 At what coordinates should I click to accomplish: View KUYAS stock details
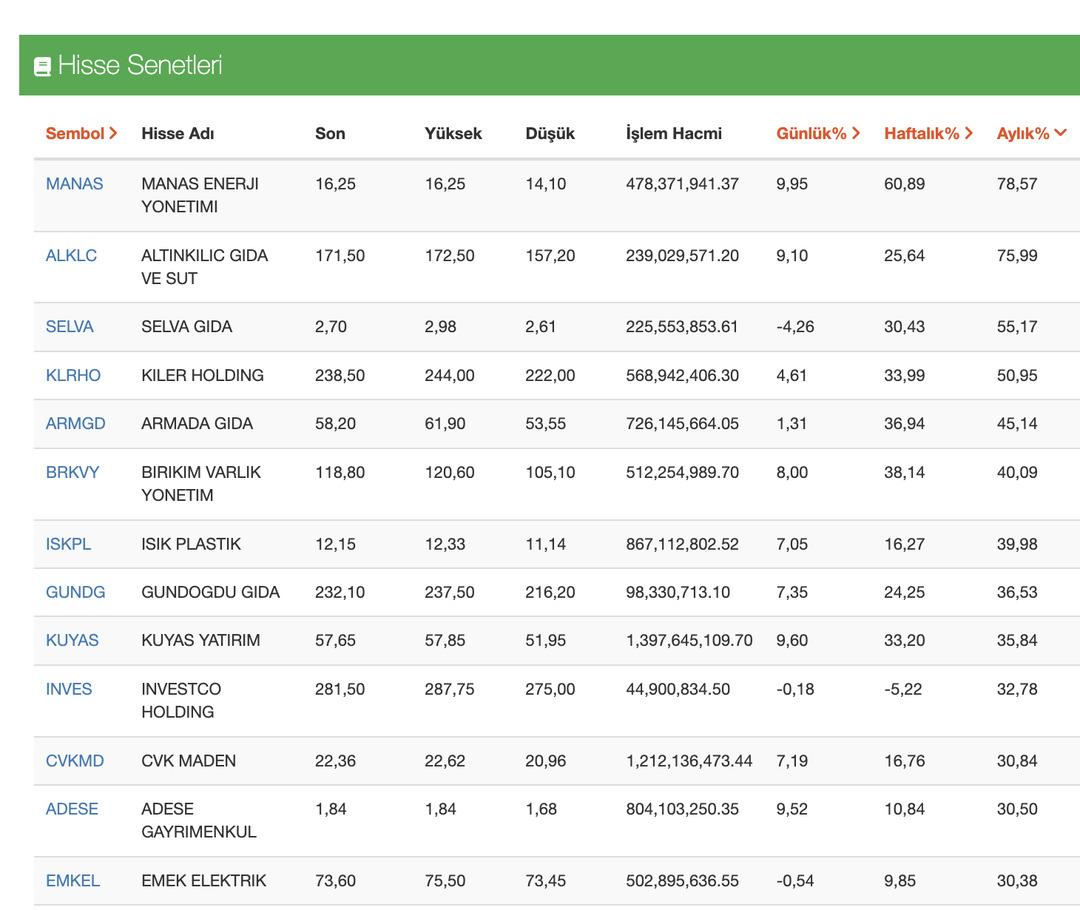(x=72, y=641)
